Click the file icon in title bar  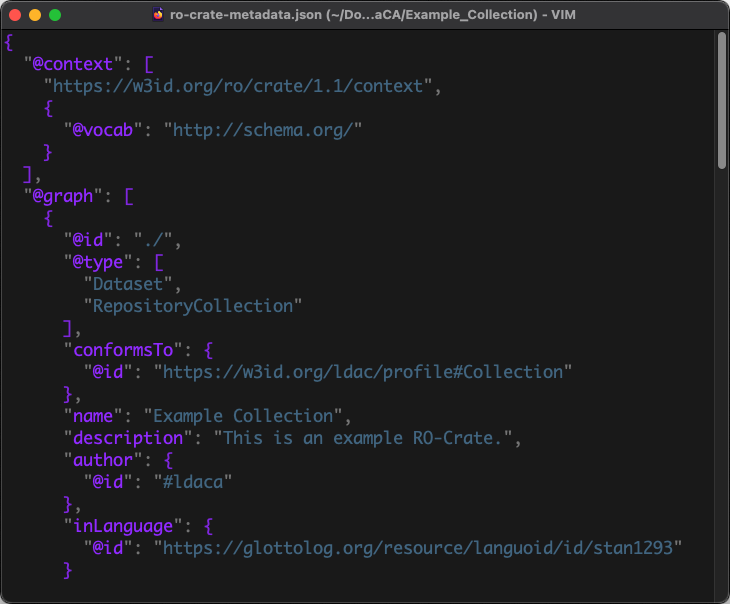point(158,14)
